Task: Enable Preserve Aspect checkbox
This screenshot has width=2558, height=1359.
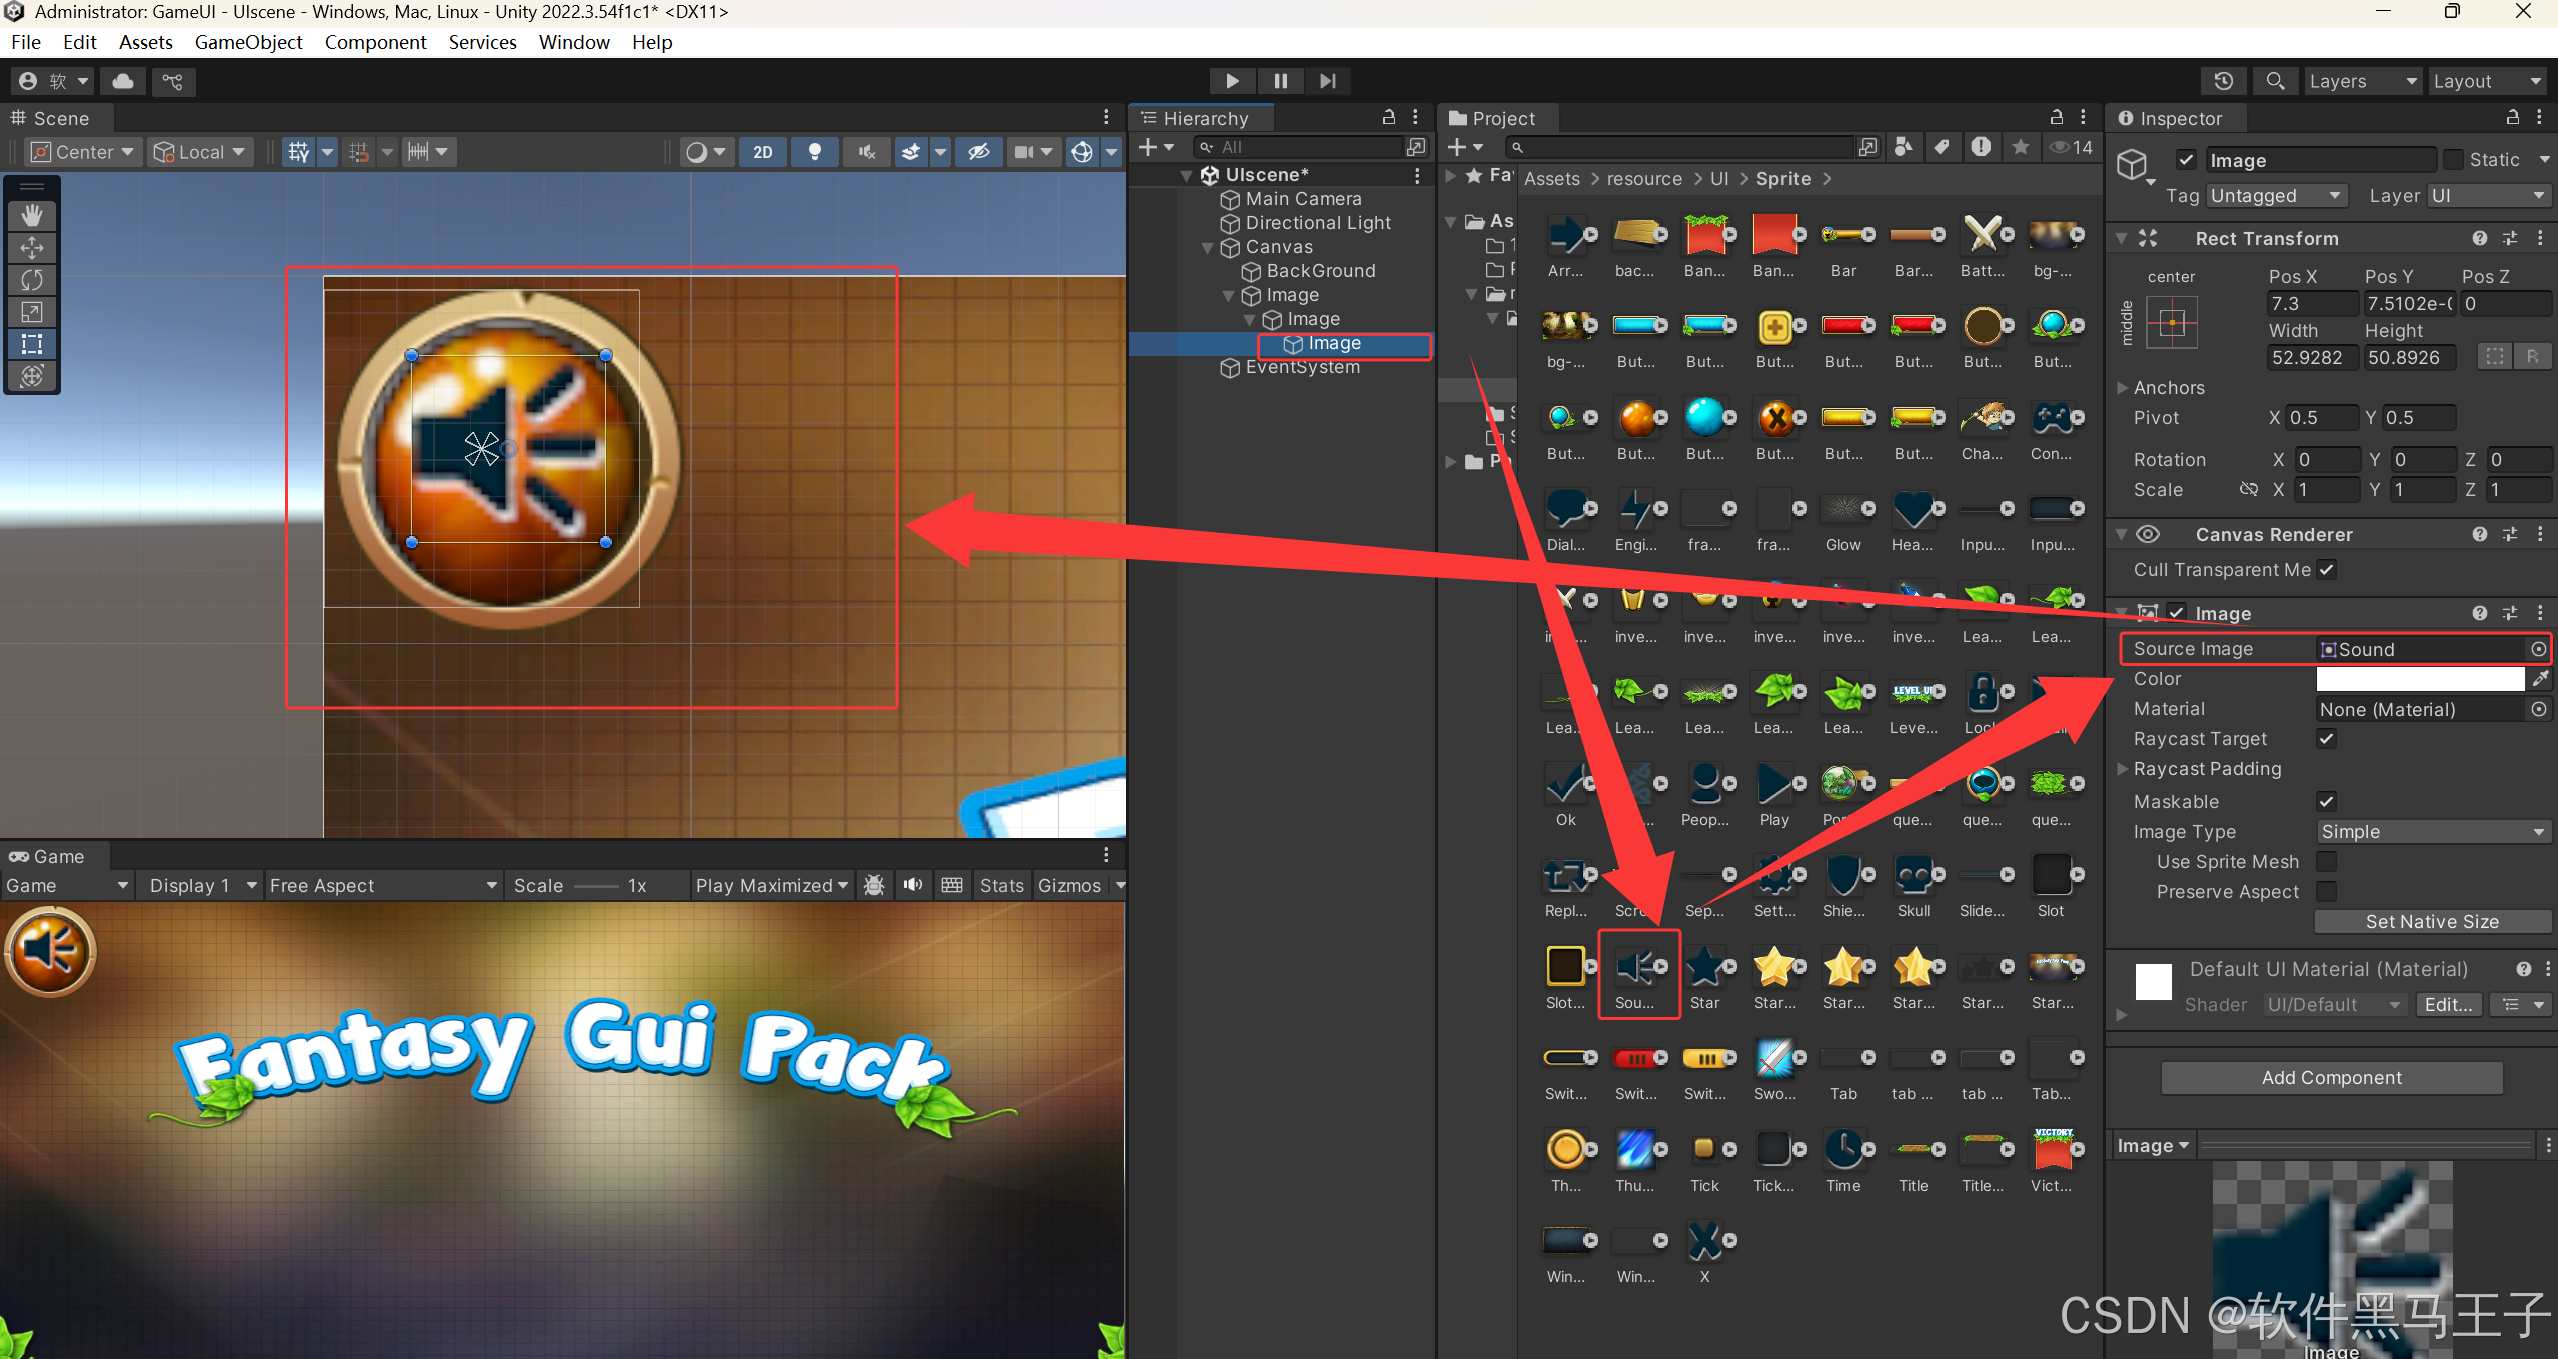Action: click(2326, 891)
